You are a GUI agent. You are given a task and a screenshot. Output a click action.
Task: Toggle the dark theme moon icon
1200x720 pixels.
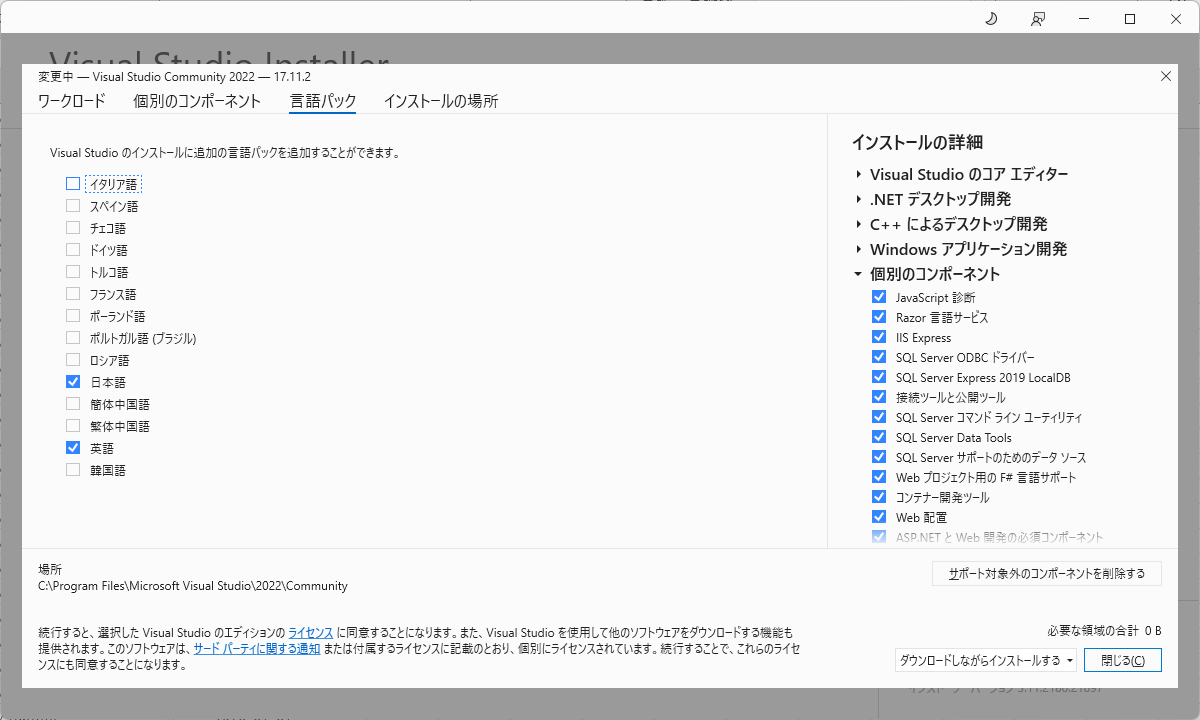point(991,19)
